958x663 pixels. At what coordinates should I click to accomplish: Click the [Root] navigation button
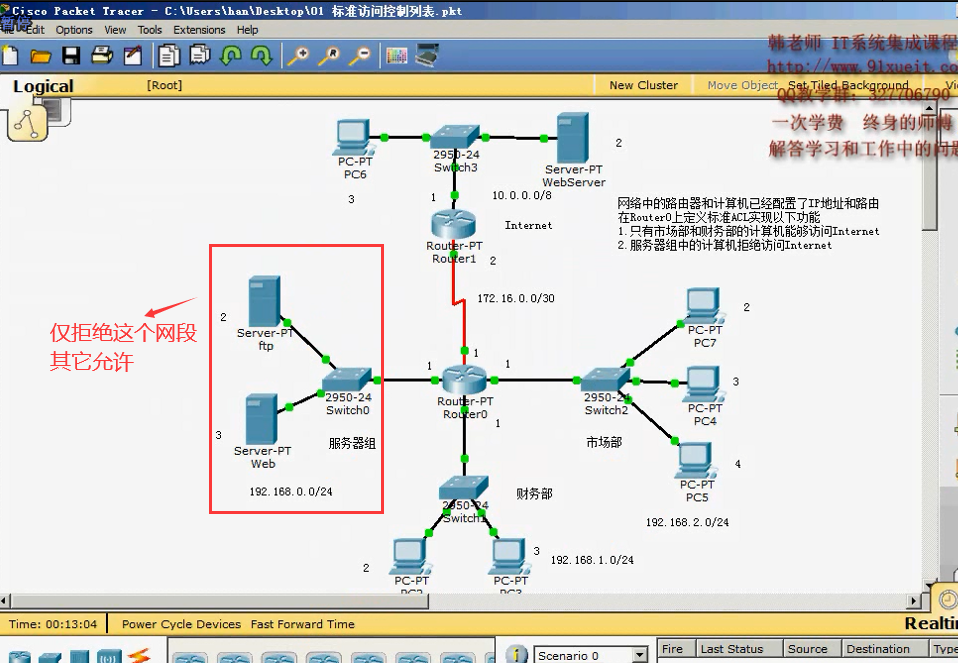(x=164, y=86)
